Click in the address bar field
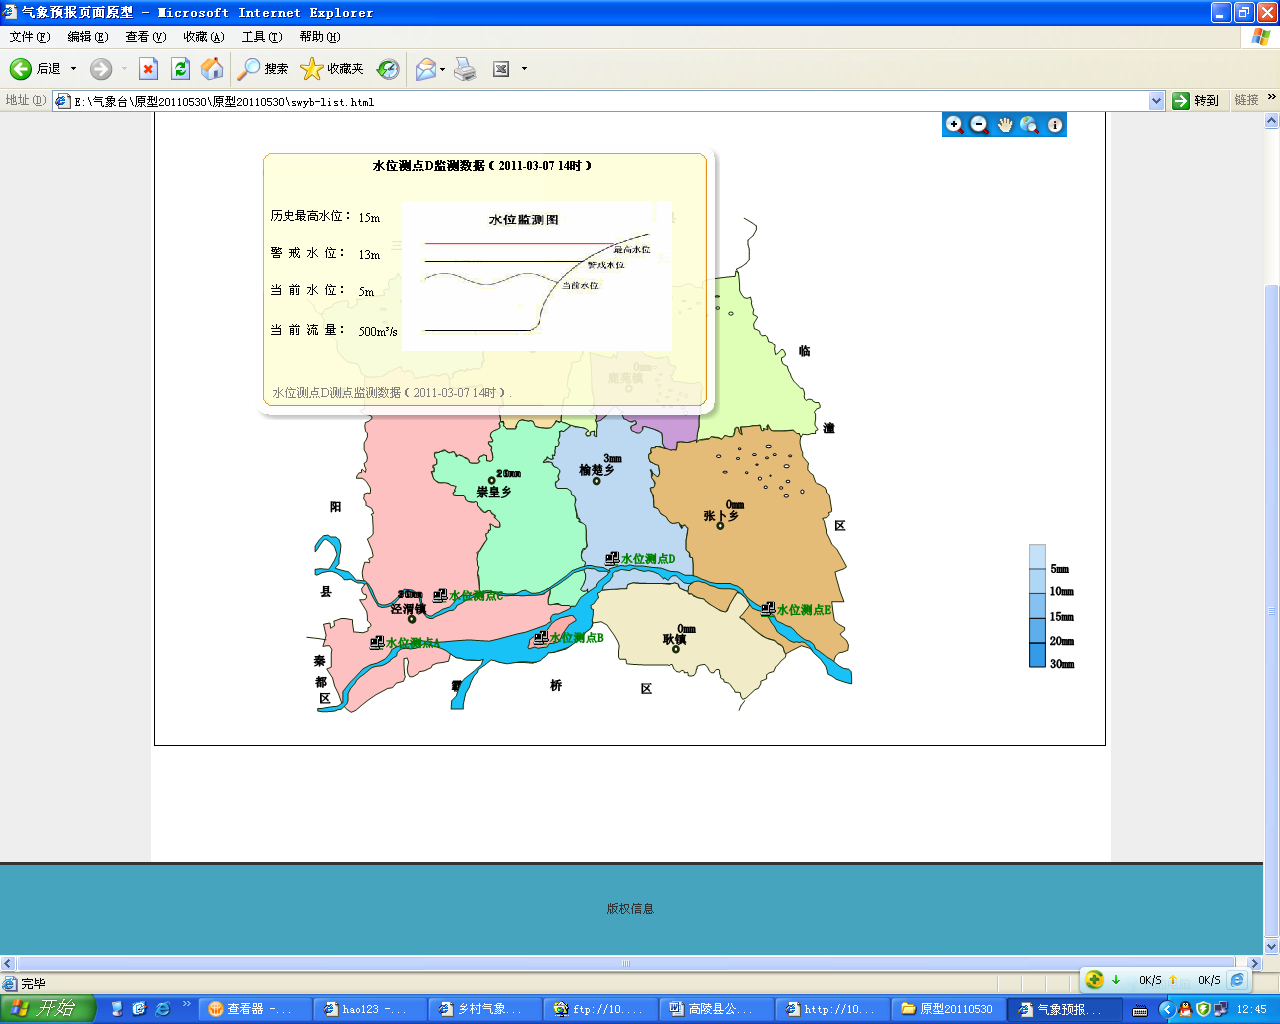Screen dimensions: 1280x1024 [x=600, y=101]
